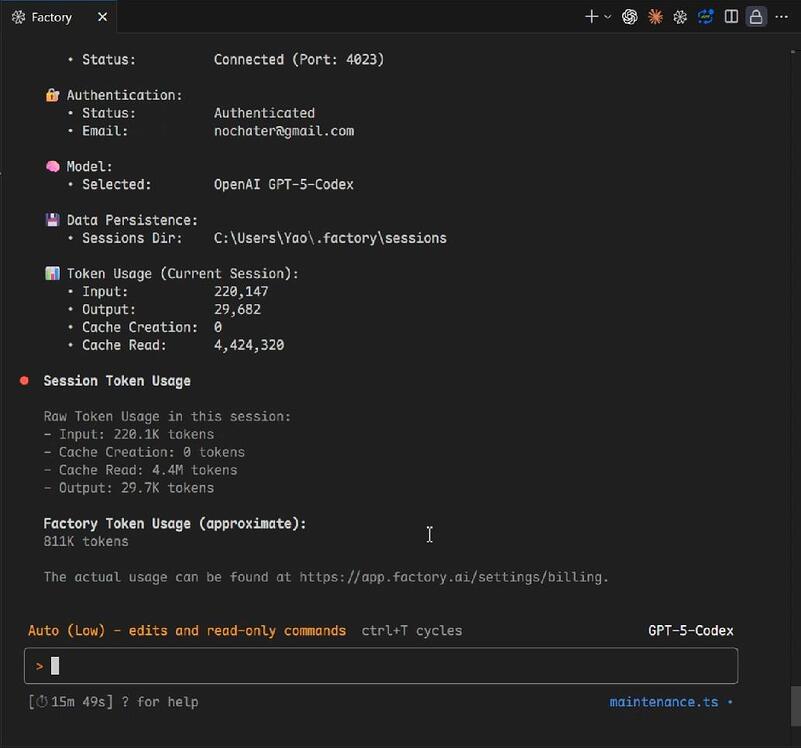Close the Factory tab
801x748 pixels.
click(x=103, y=17)
